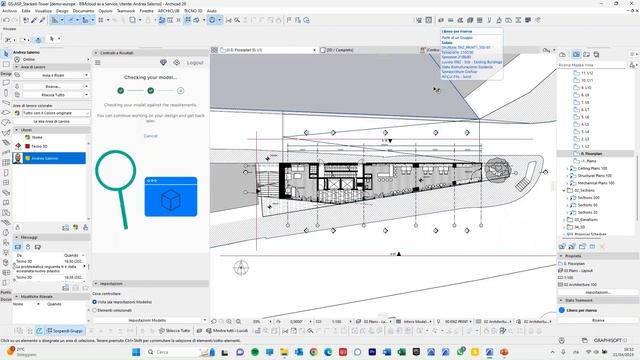Toggle the guide lines button in the top toolbar
This screenshot has height=360, width=640.
point(55,20)
